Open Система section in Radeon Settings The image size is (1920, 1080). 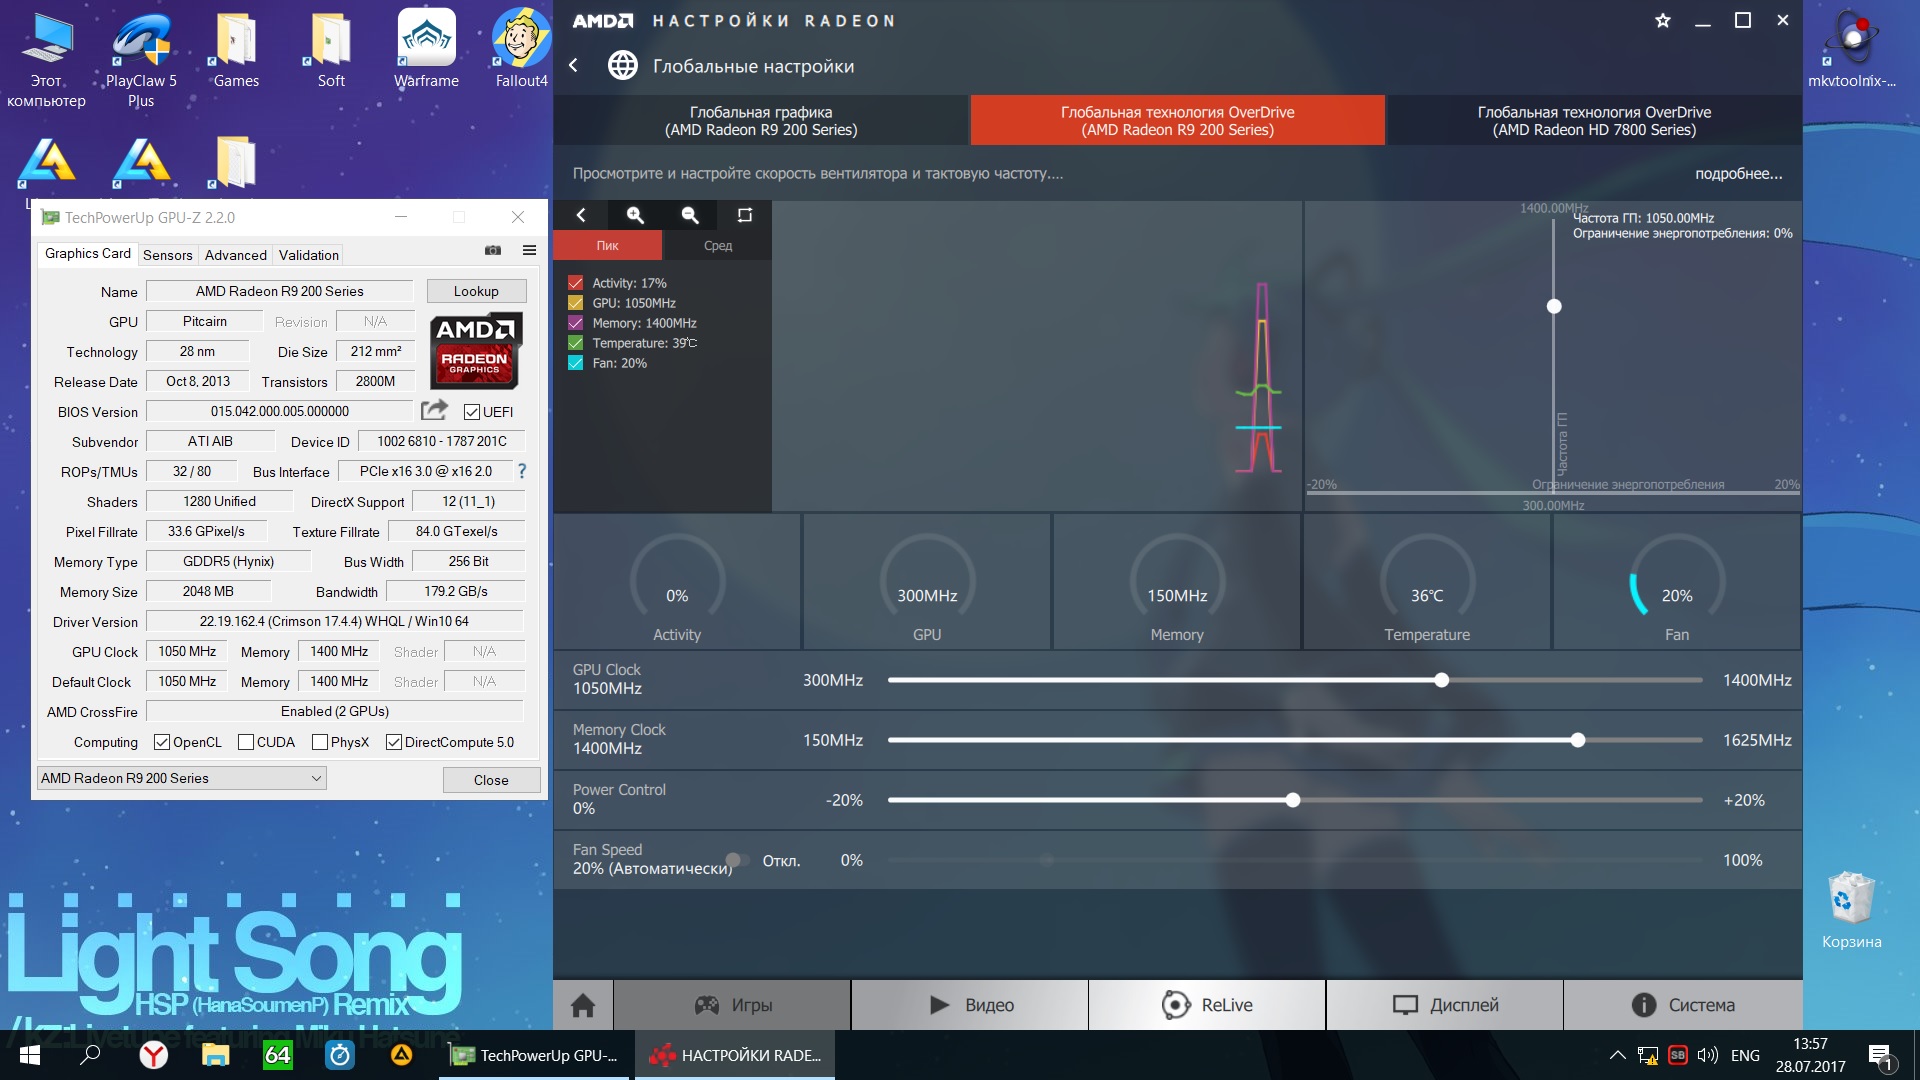click(x=1683, y=1005)
